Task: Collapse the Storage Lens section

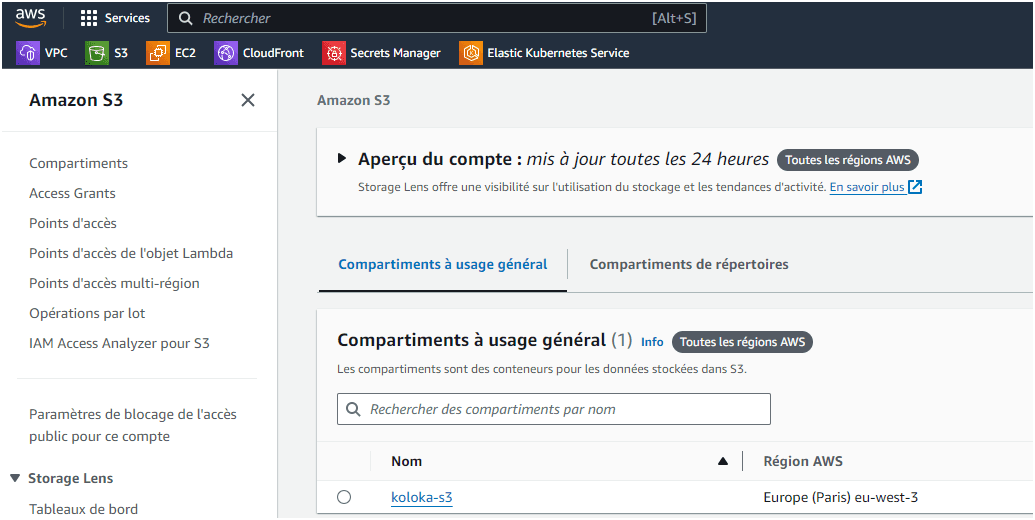Action: tap(15, 478)
